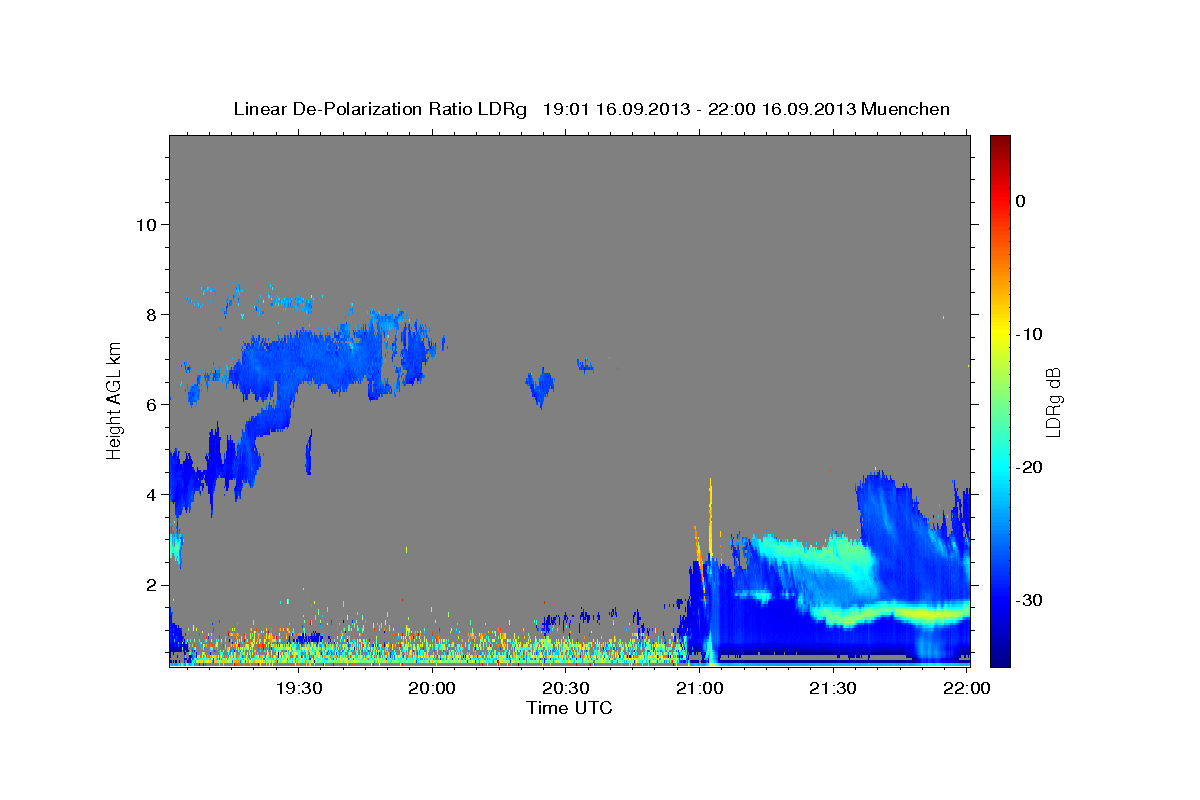
Task: Click the 20:30 time tick label
Action: [566, 688]
